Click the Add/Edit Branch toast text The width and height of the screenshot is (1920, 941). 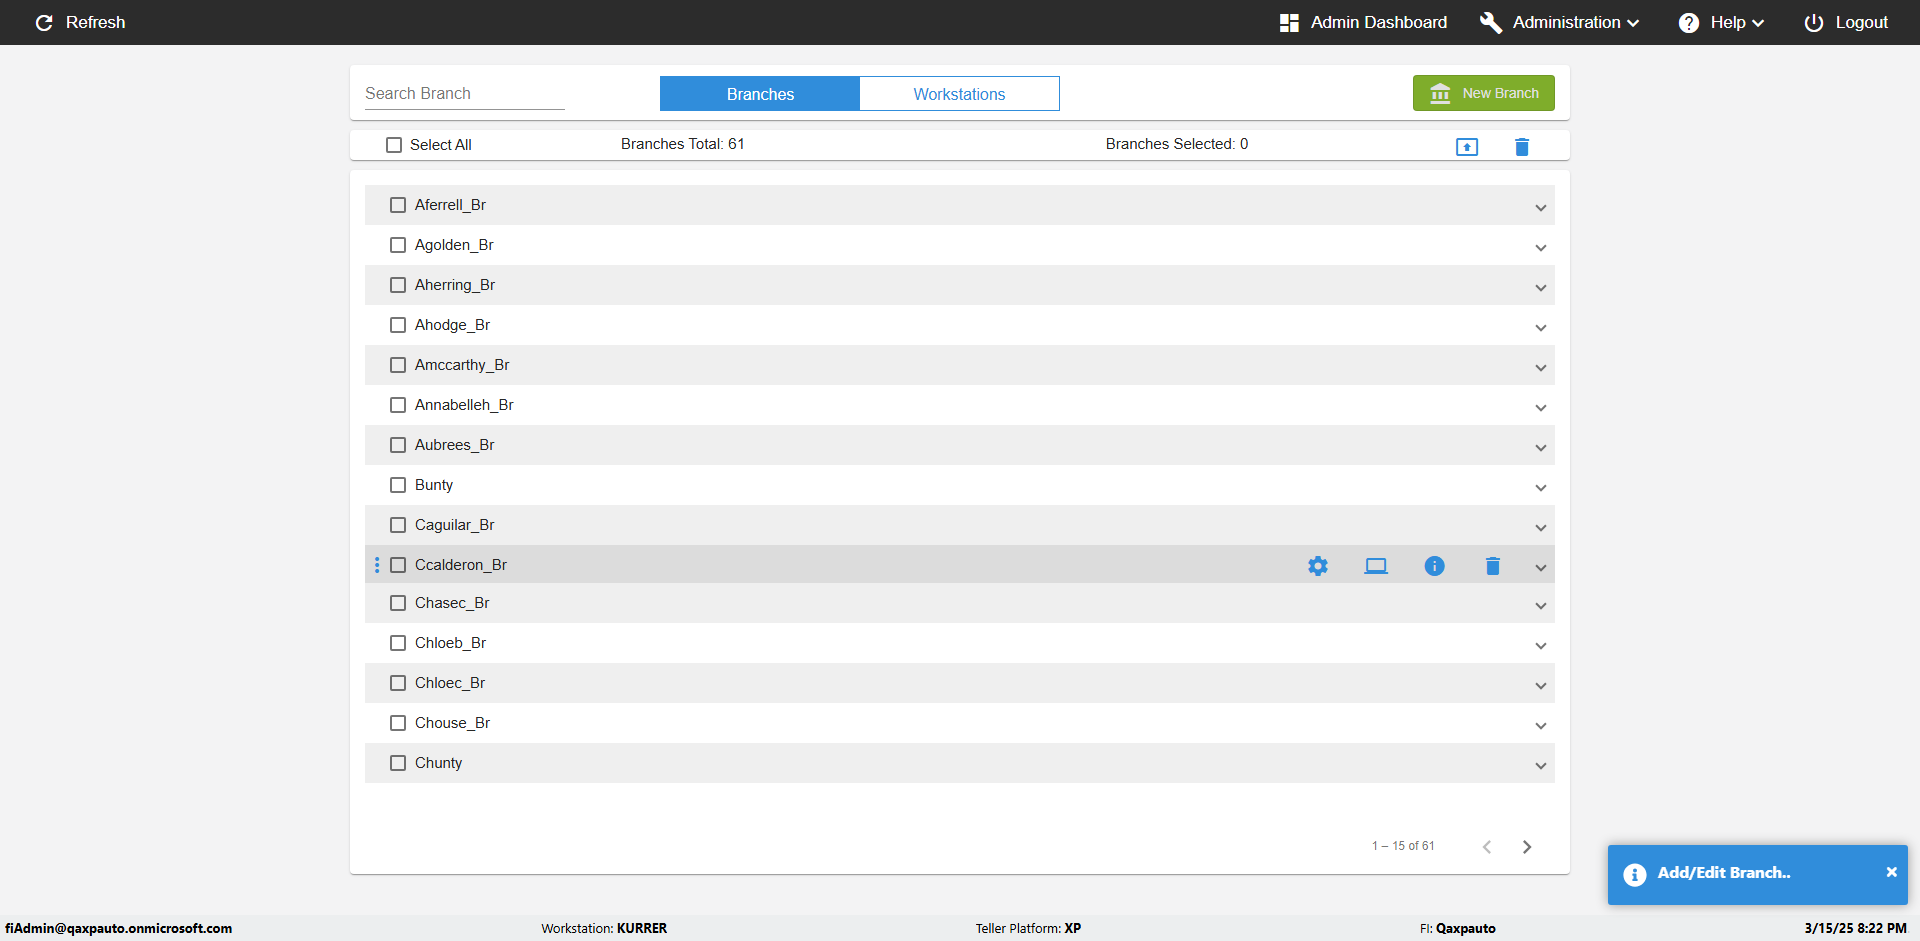(1724, 872)
